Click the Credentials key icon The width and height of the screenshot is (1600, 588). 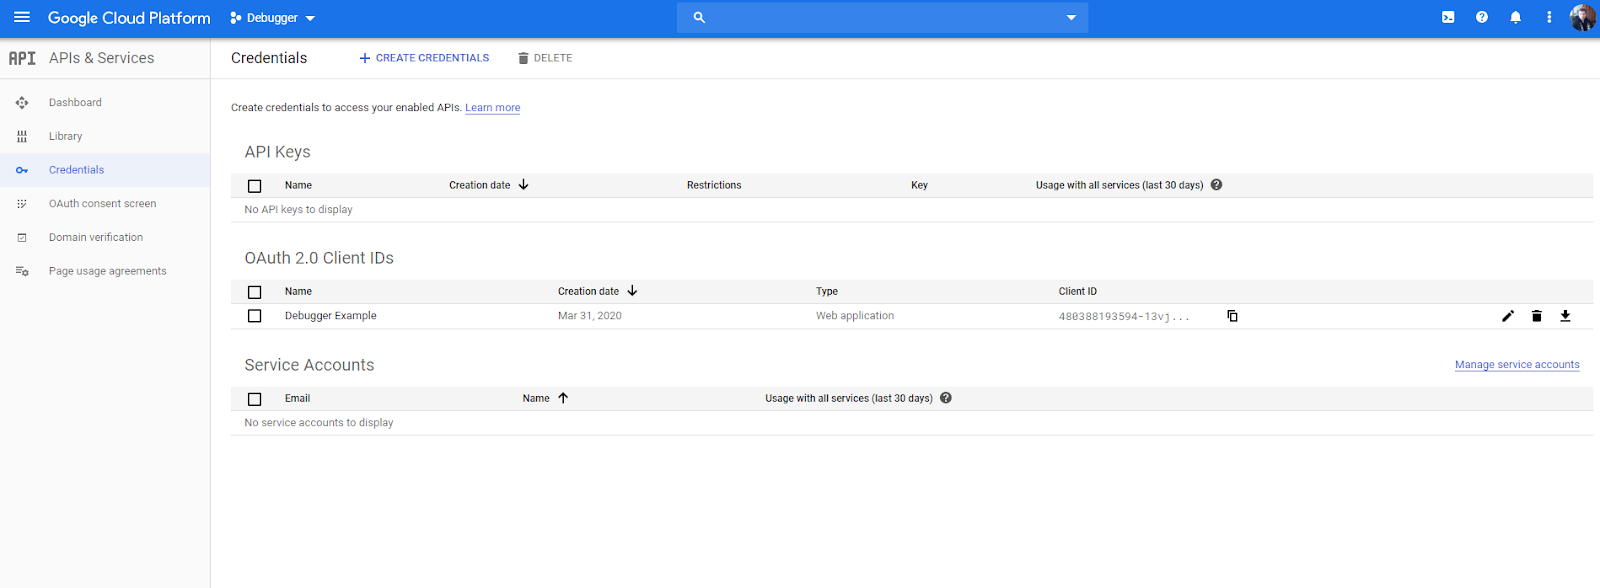click(x=22, y=170)
